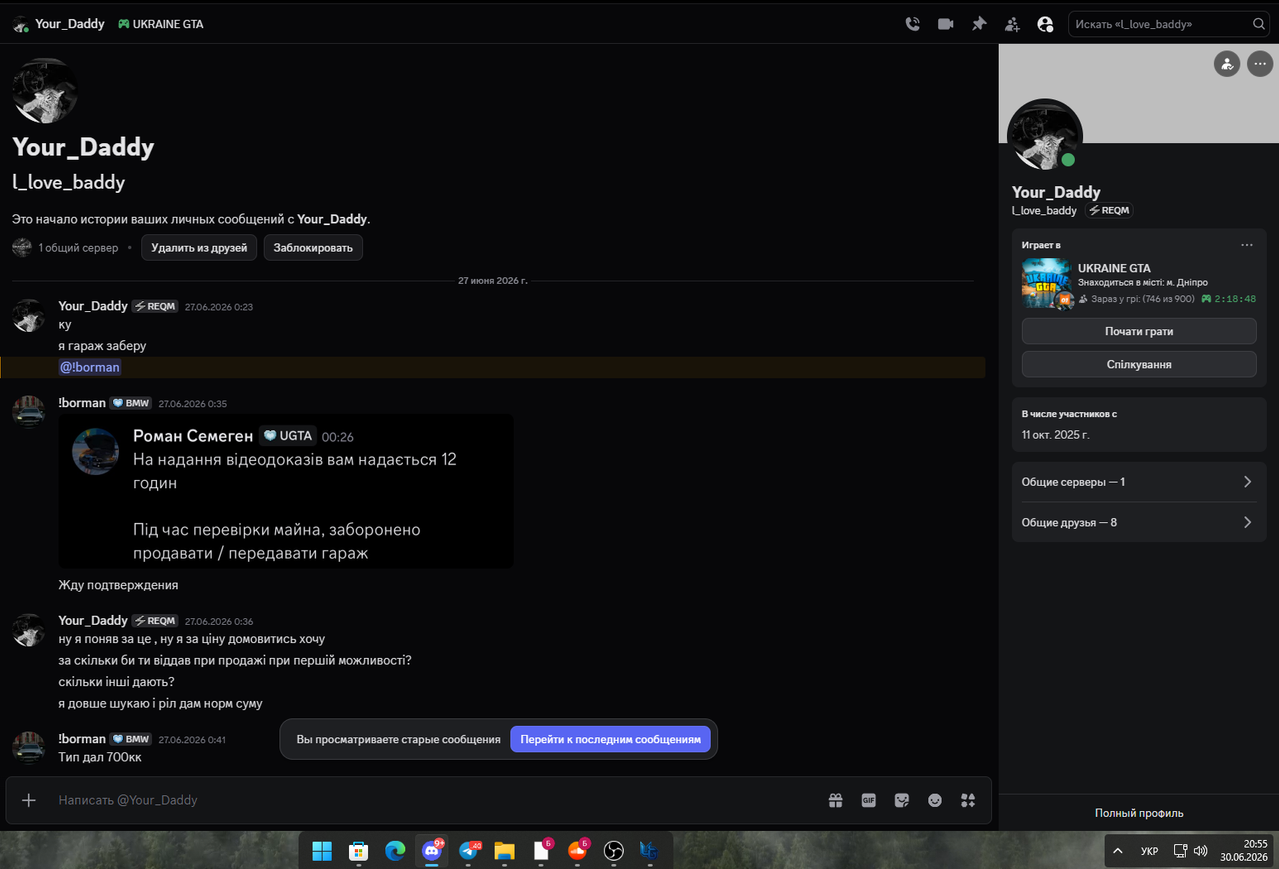Viewport: 1279px width, 869px height.
Task: Open Telegram from the taskbar
Action: (x=469, y=851)
